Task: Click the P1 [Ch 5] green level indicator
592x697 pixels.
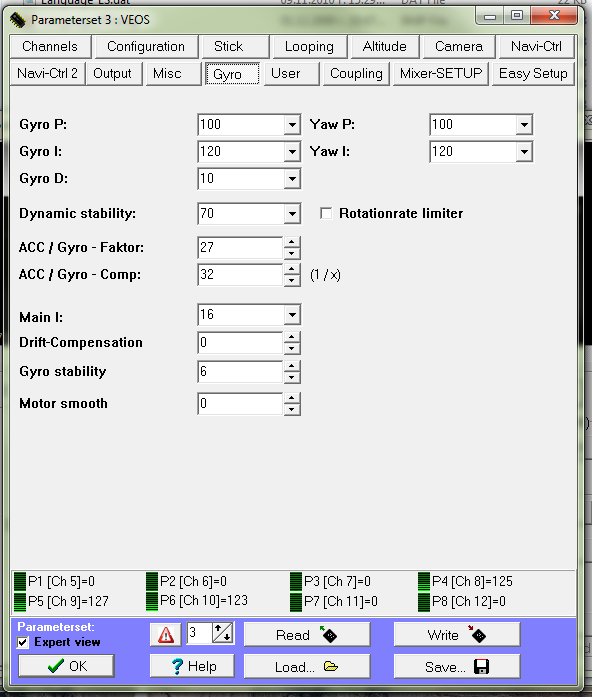Action: pos(20,581)
